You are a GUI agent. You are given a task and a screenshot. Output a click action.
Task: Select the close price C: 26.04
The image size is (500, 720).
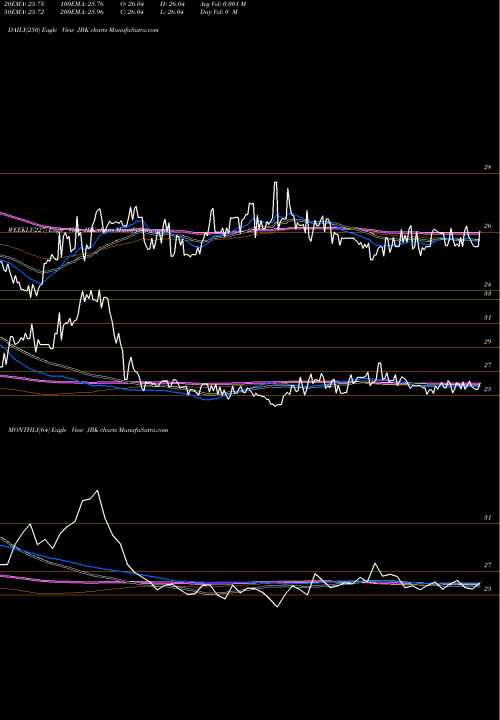[132, 12]
